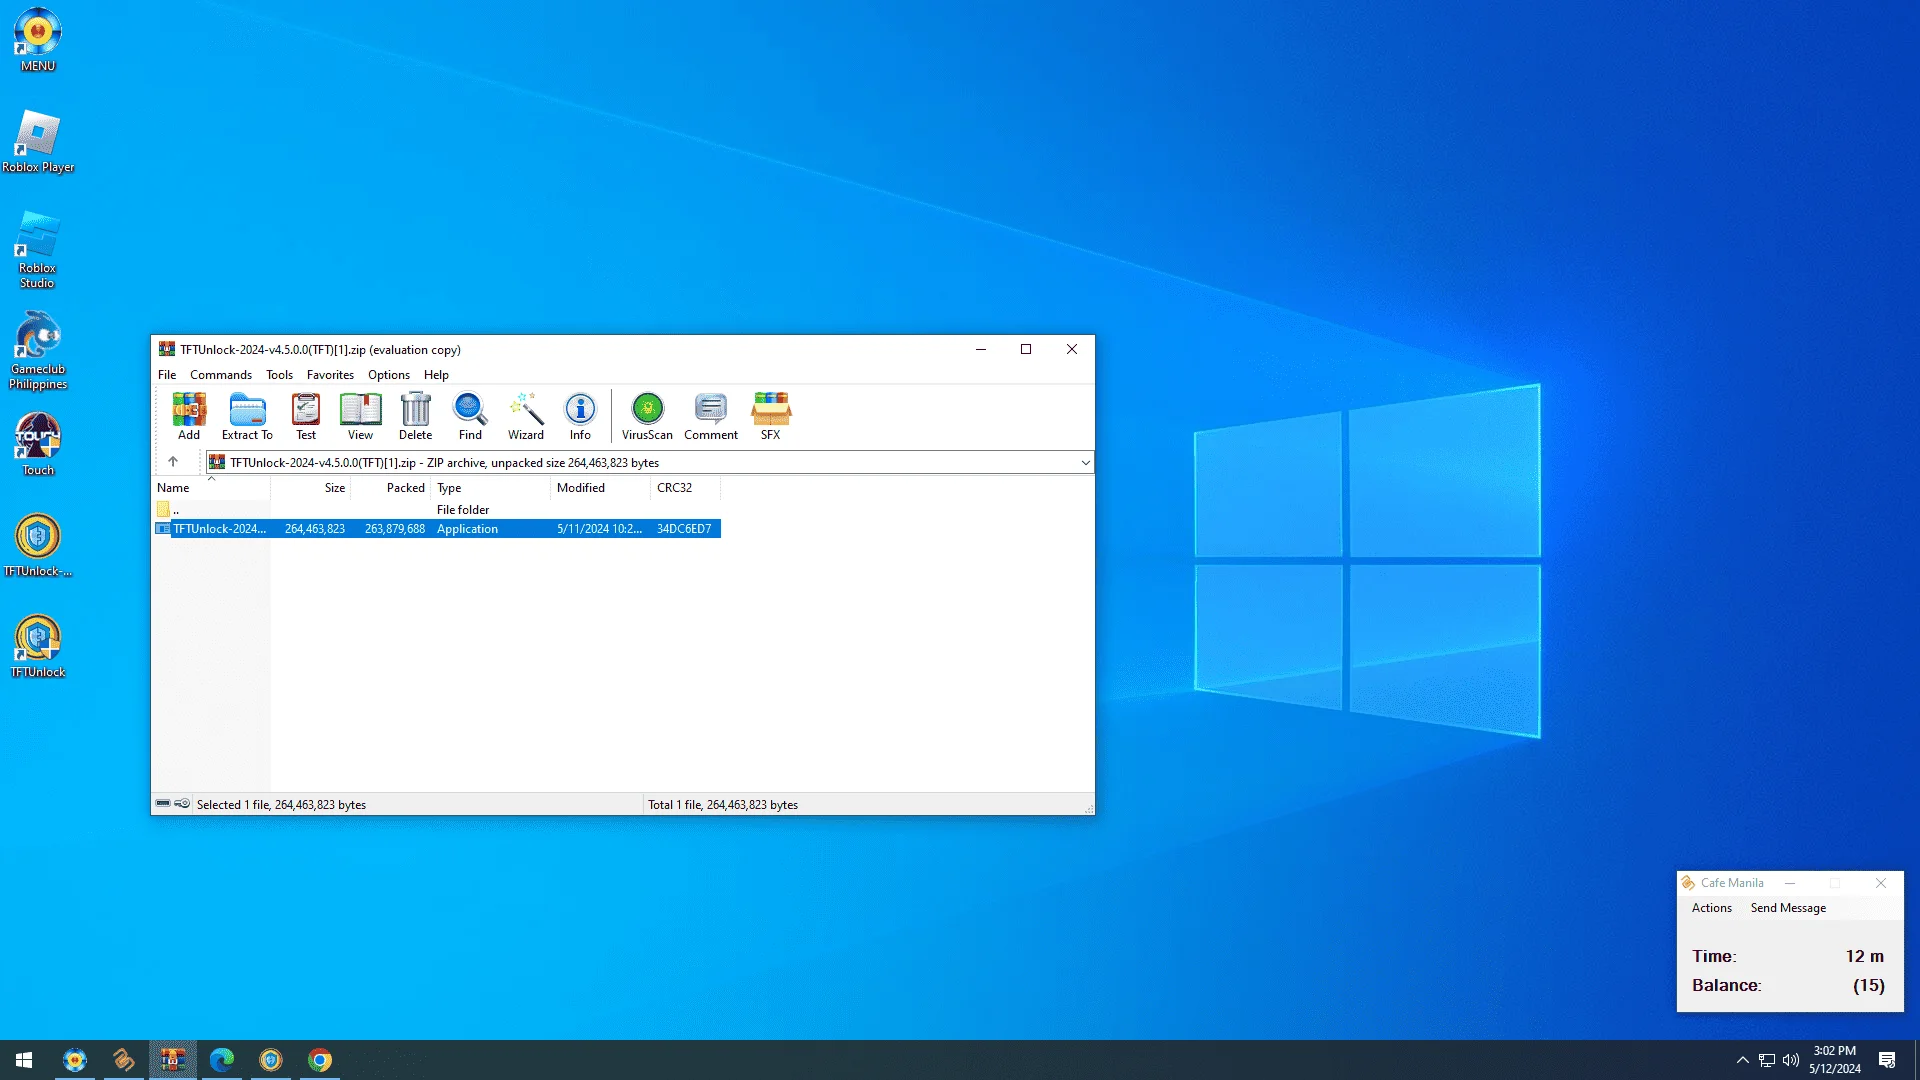Show archive Info
1920x1080 pixels.
click(580, 416)
